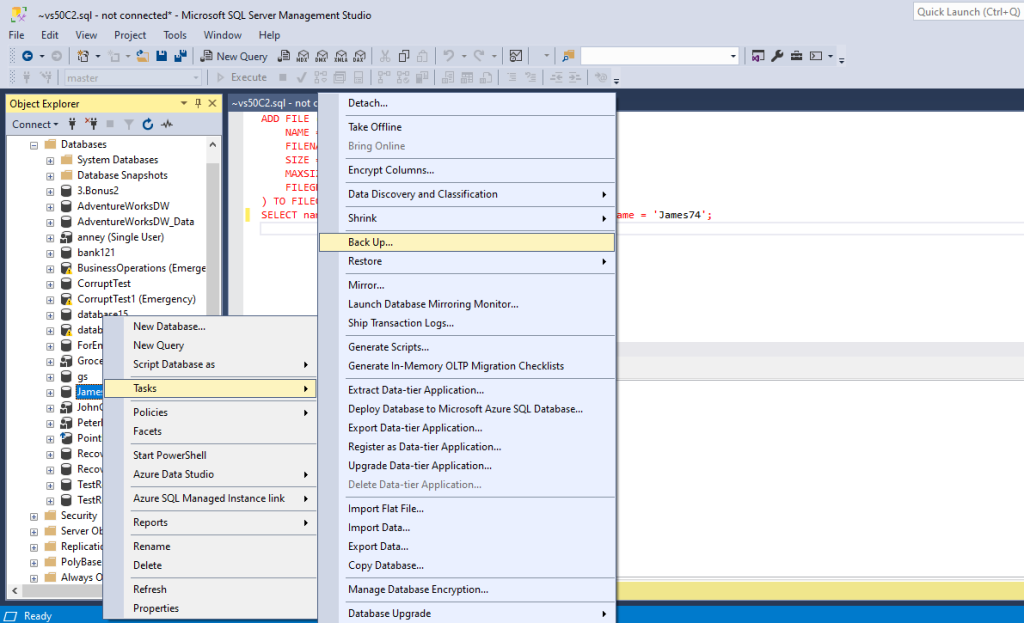Viewport: 1024px width, 623px height.
Task: Select Back Up... from the Tasks submenu
Action: point(467,242)
